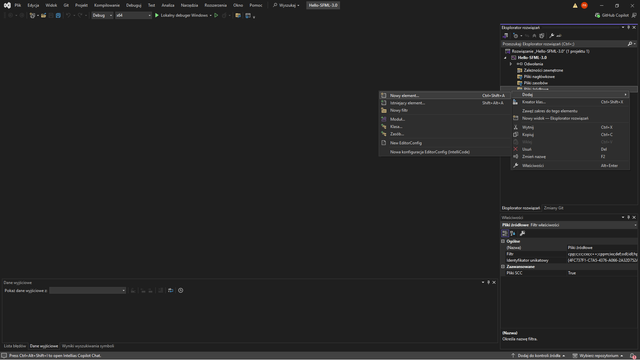Click the Save All toolbar icon
640x360 pixels.
pyautogui.click(x=58, y=16)
